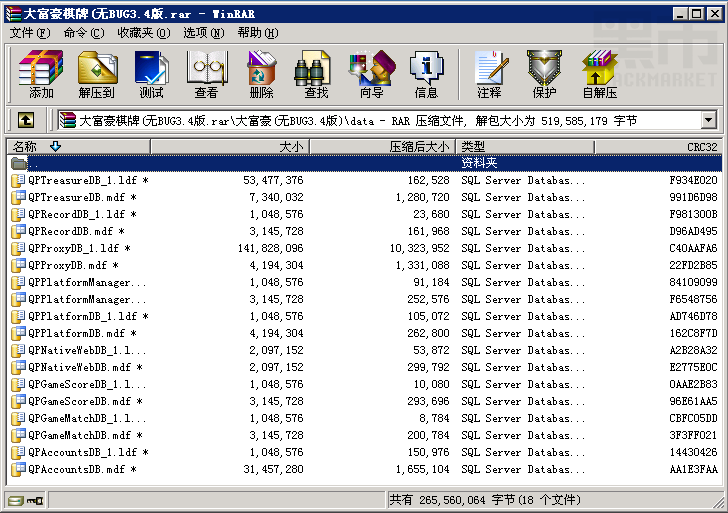
Task: Open the Comment (注释) icon
Action: tap(490, 74)
